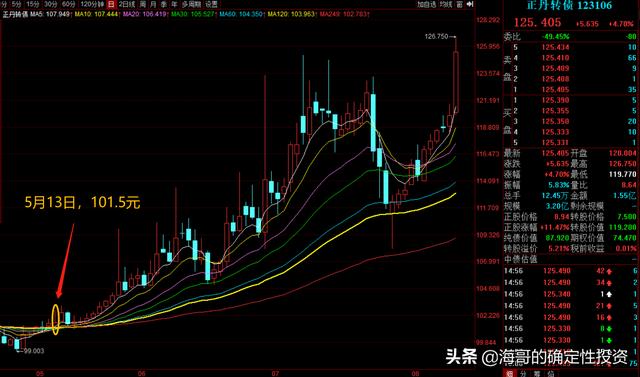
Task: Click 加自选 to add to watchlist
Action: tap(426, 4)
